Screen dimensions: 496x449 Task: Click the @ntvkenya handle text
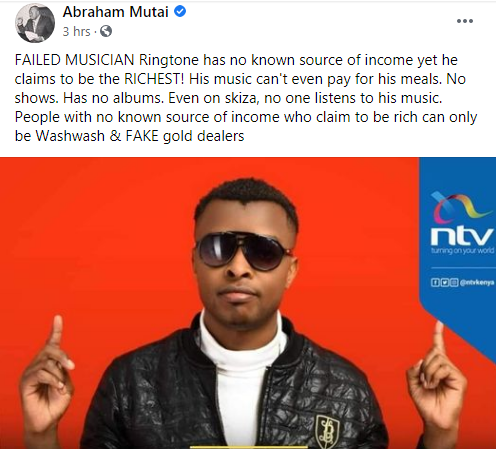477,283
